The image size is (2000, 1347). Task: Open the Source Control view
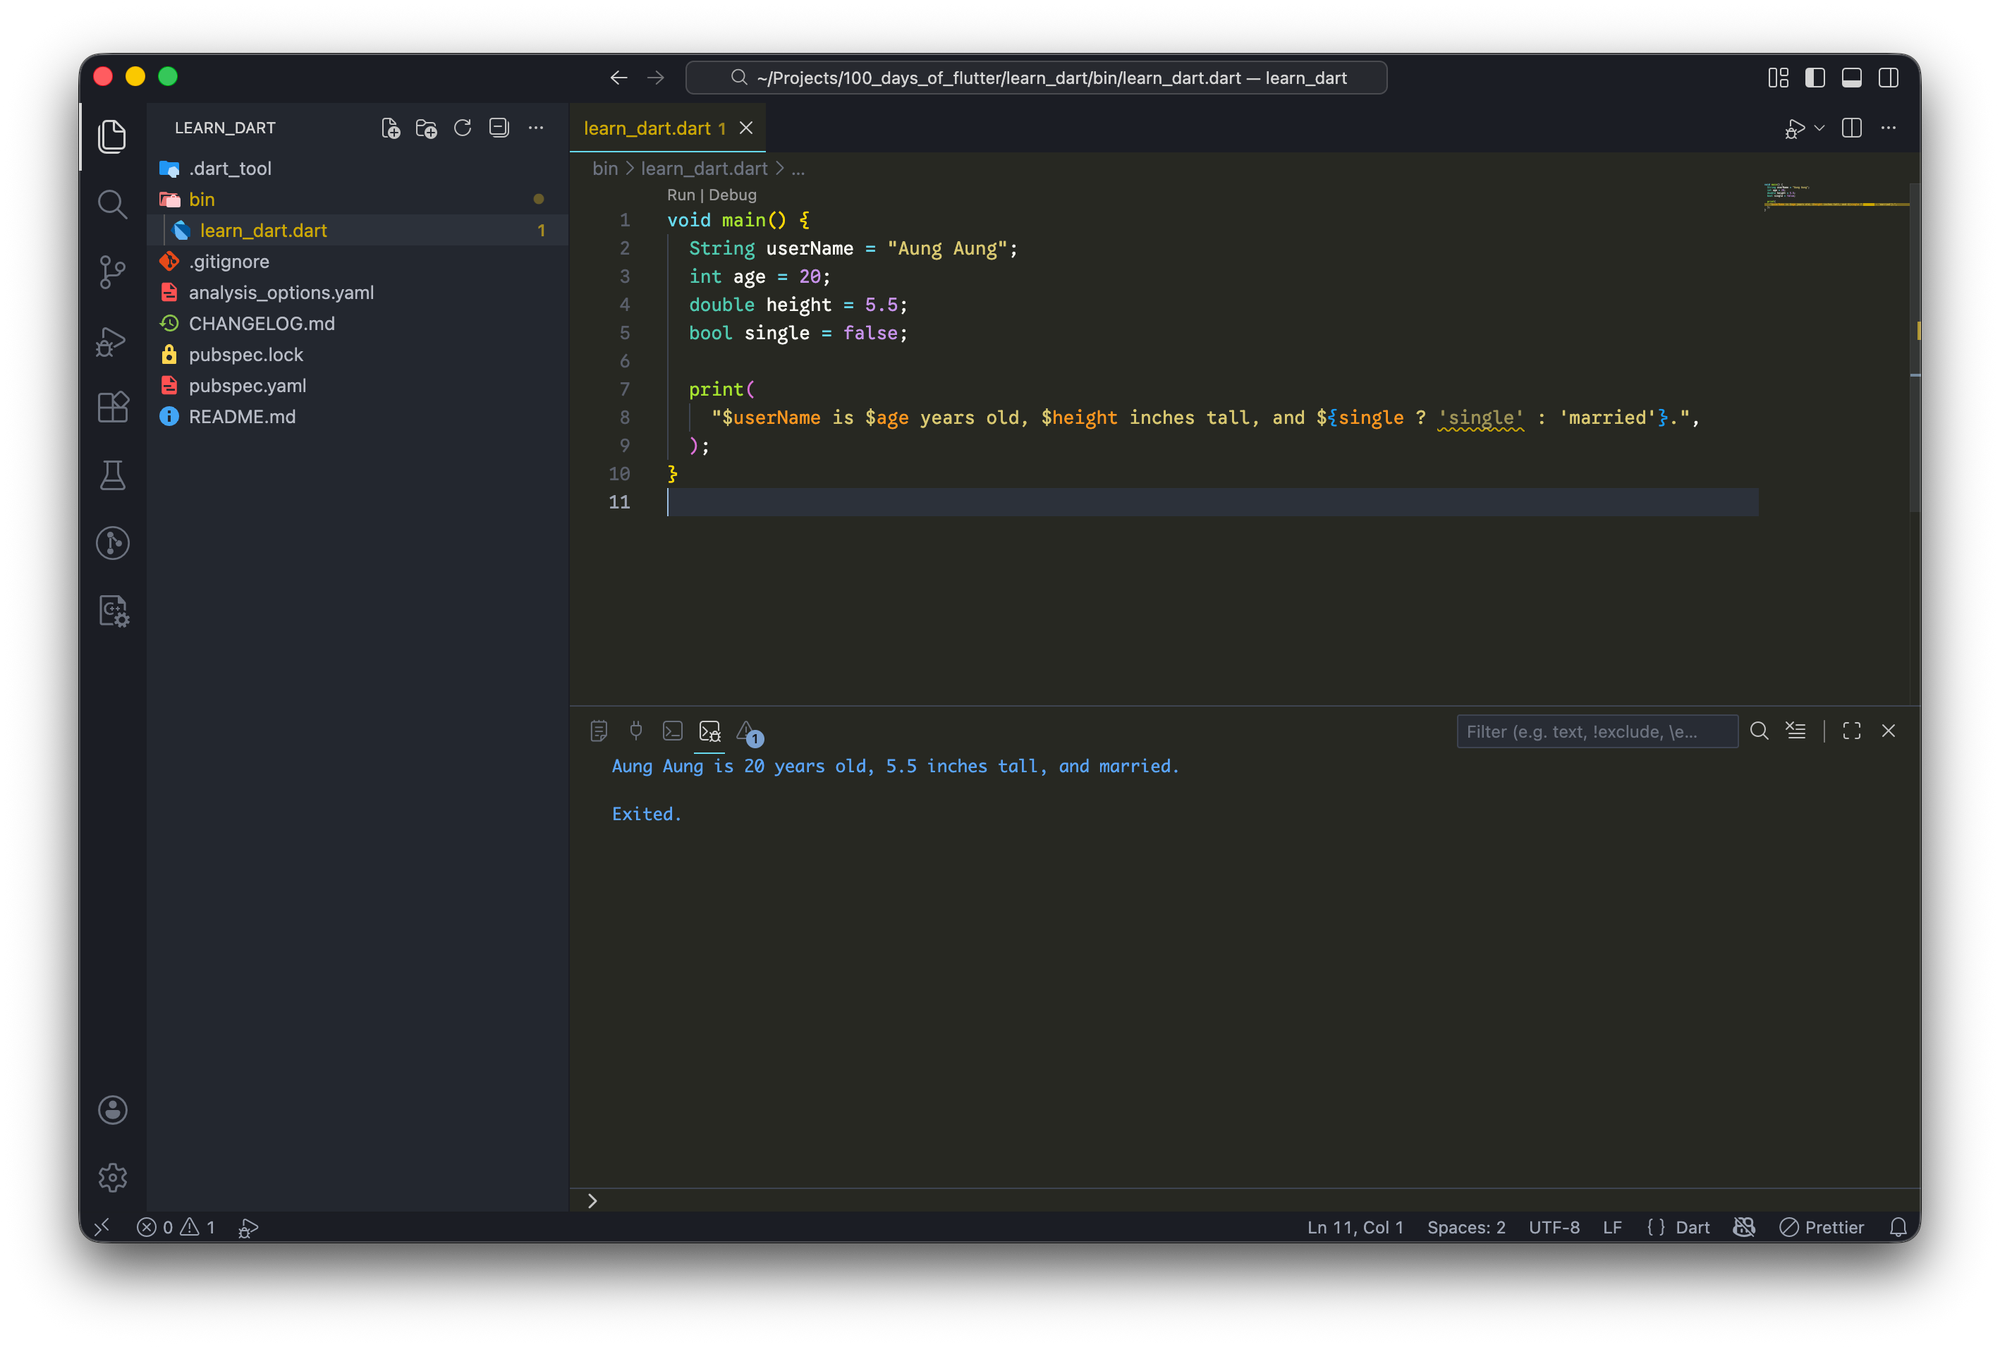(x=112, y=271)
